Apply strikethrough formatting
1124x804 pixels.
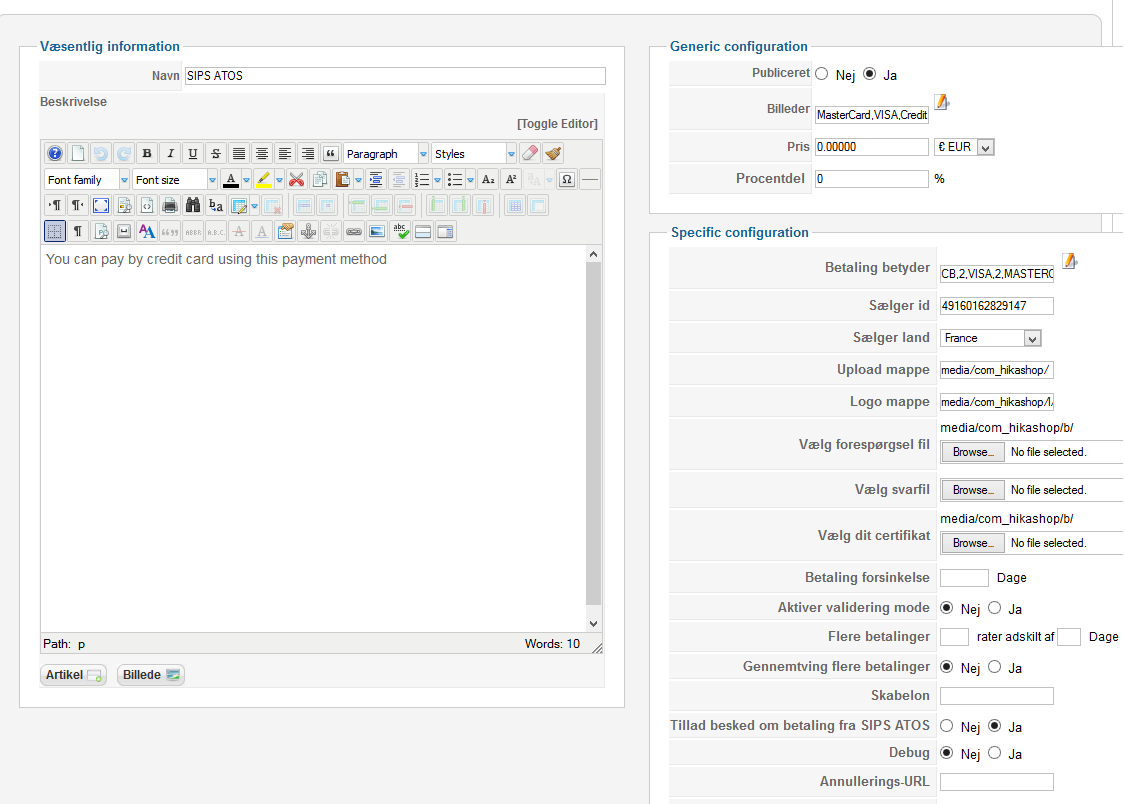click(x=216, y=153)
